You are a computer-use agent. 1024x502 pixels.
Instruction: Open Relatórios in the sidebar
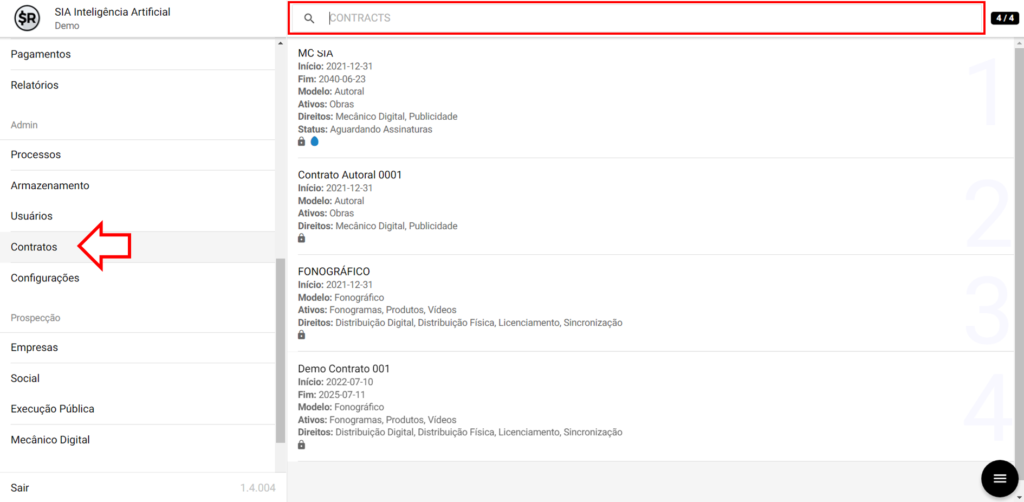35,85
